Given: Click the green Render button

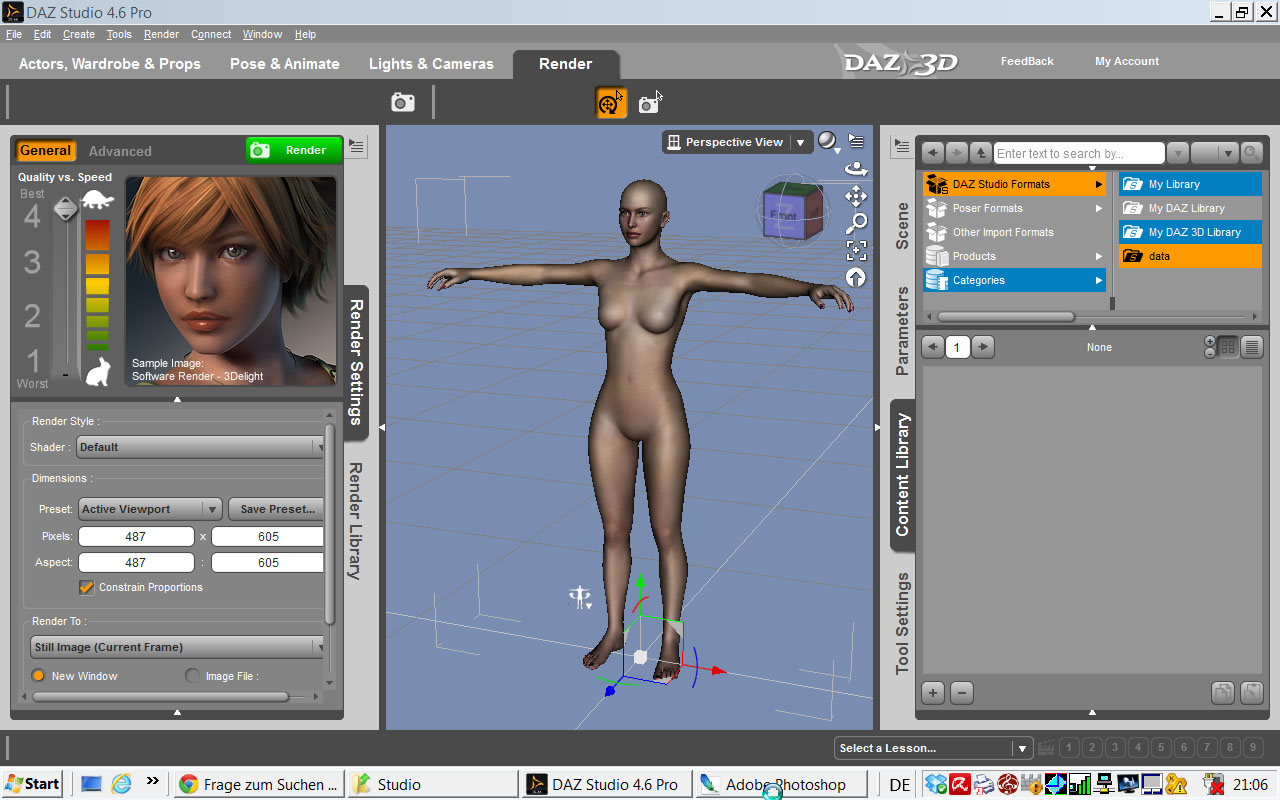Looking at the screenshot, I should click(294, 150).
